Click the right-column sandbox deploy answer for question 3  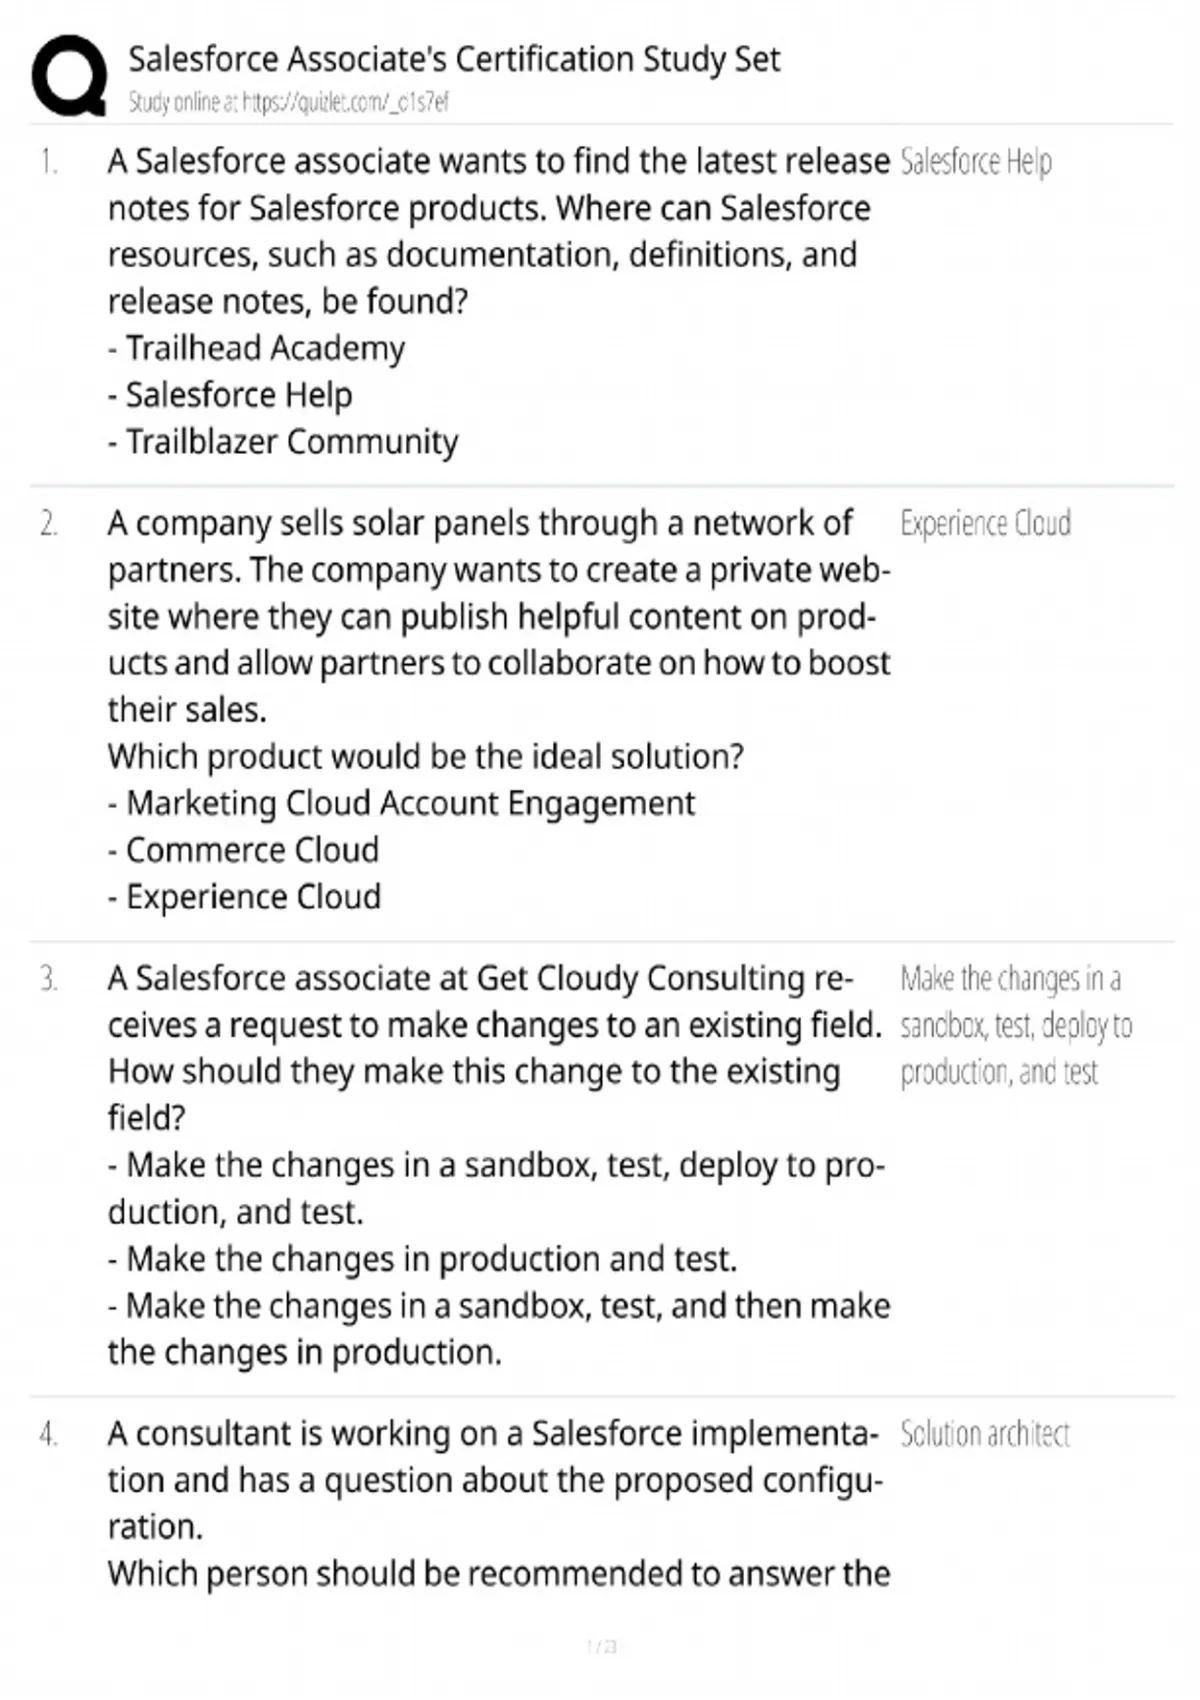coord(1014,1025)
